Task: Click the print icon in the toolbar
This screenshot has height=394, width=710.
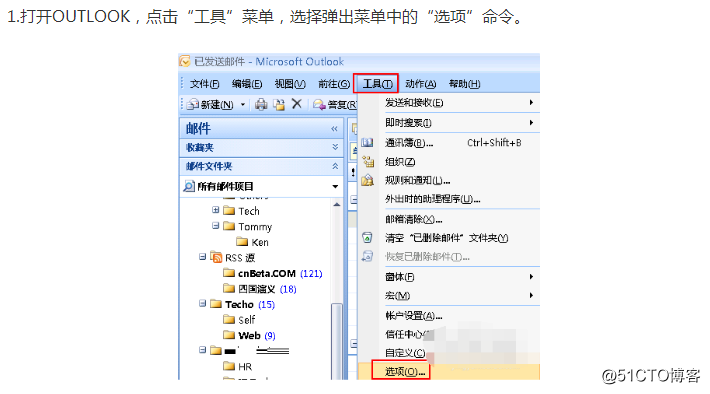Action: (x=261, y=105)
